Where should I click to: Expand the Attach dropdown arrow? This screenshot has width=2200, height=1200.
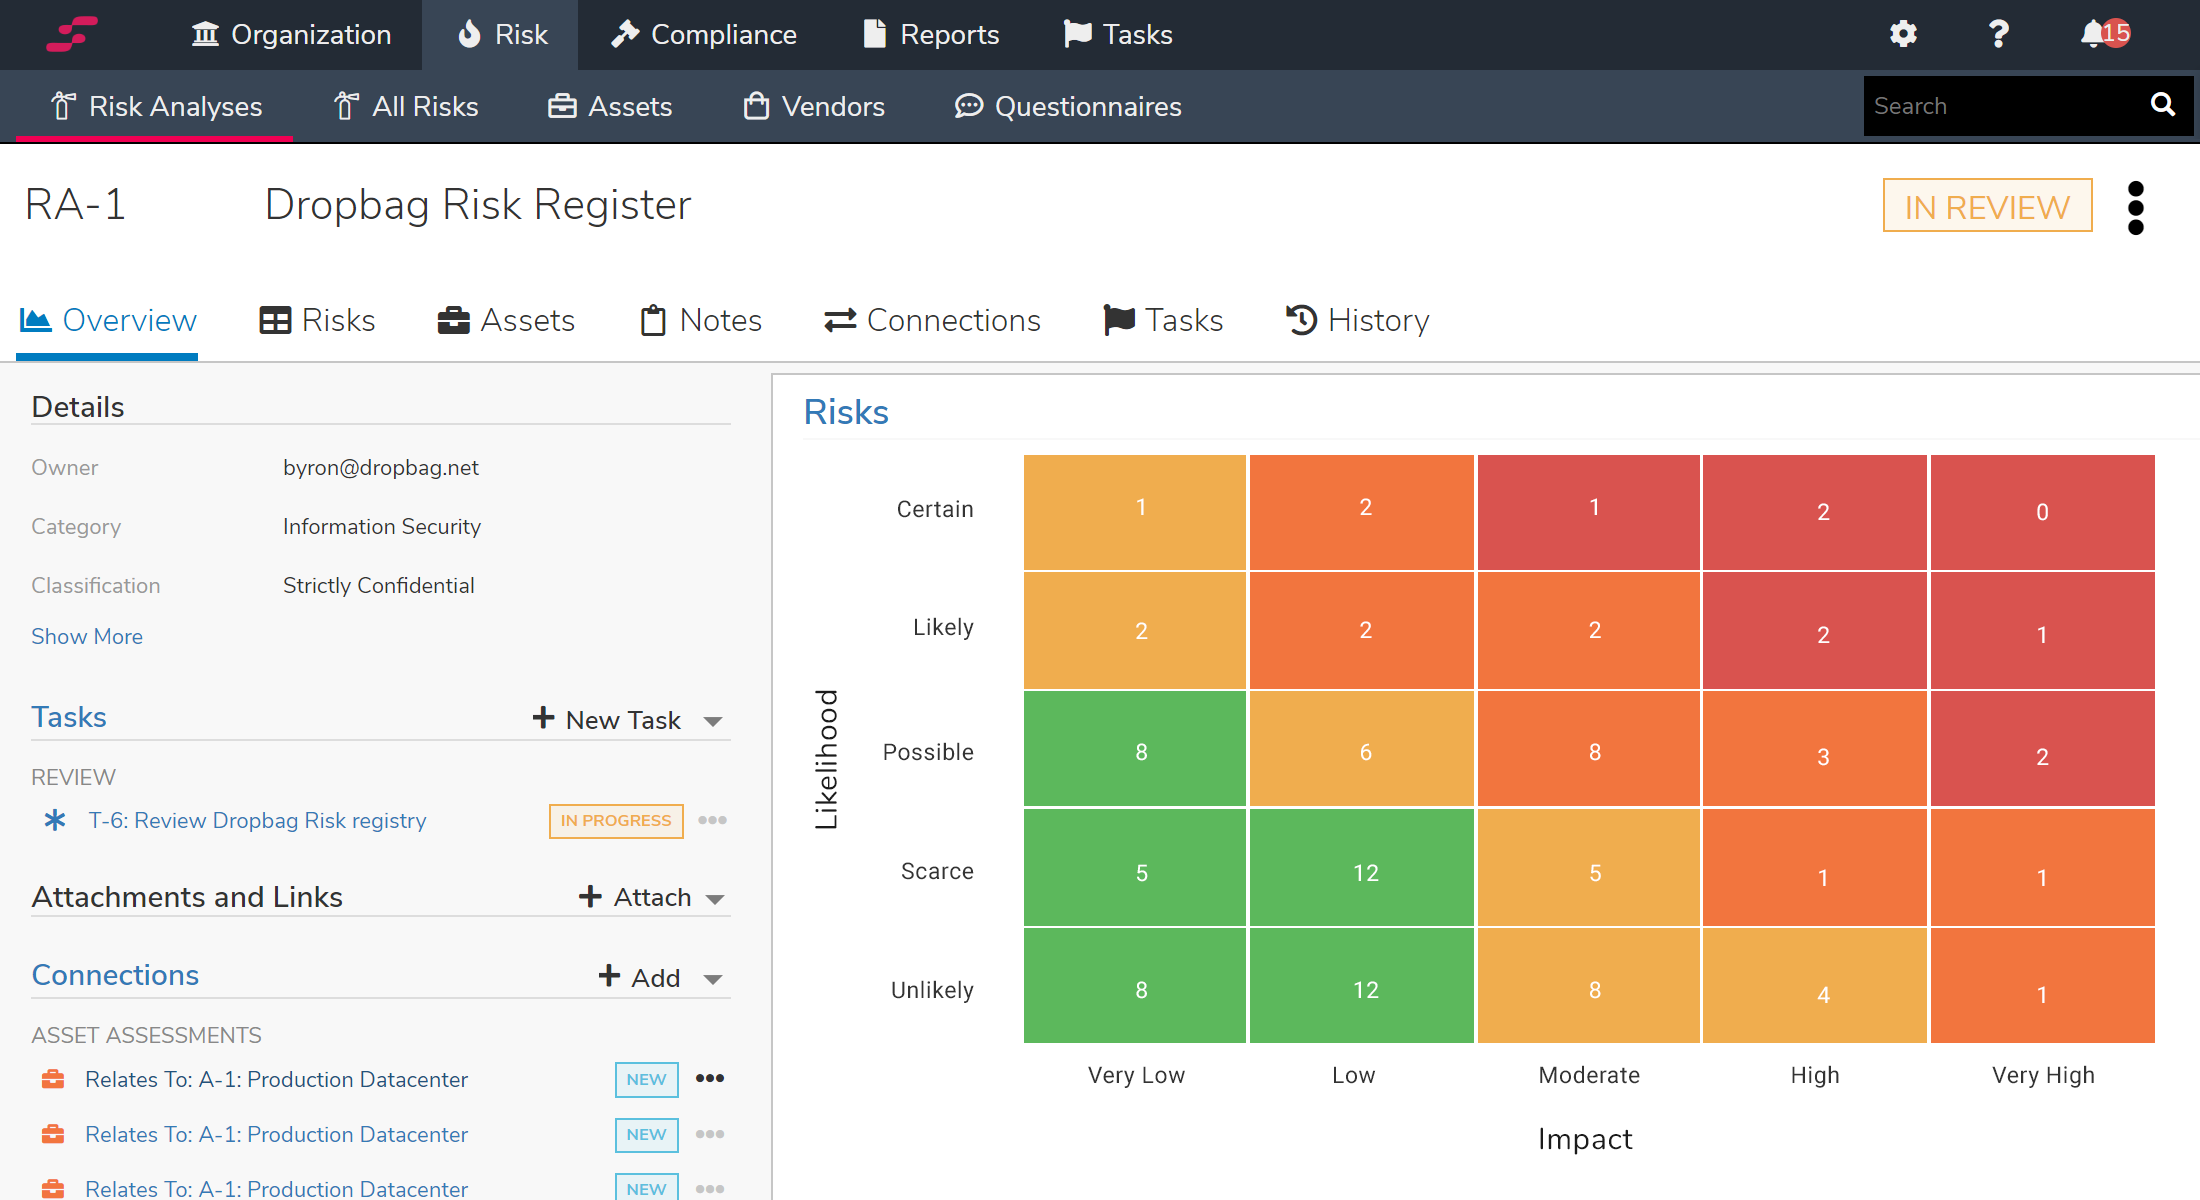715,899
